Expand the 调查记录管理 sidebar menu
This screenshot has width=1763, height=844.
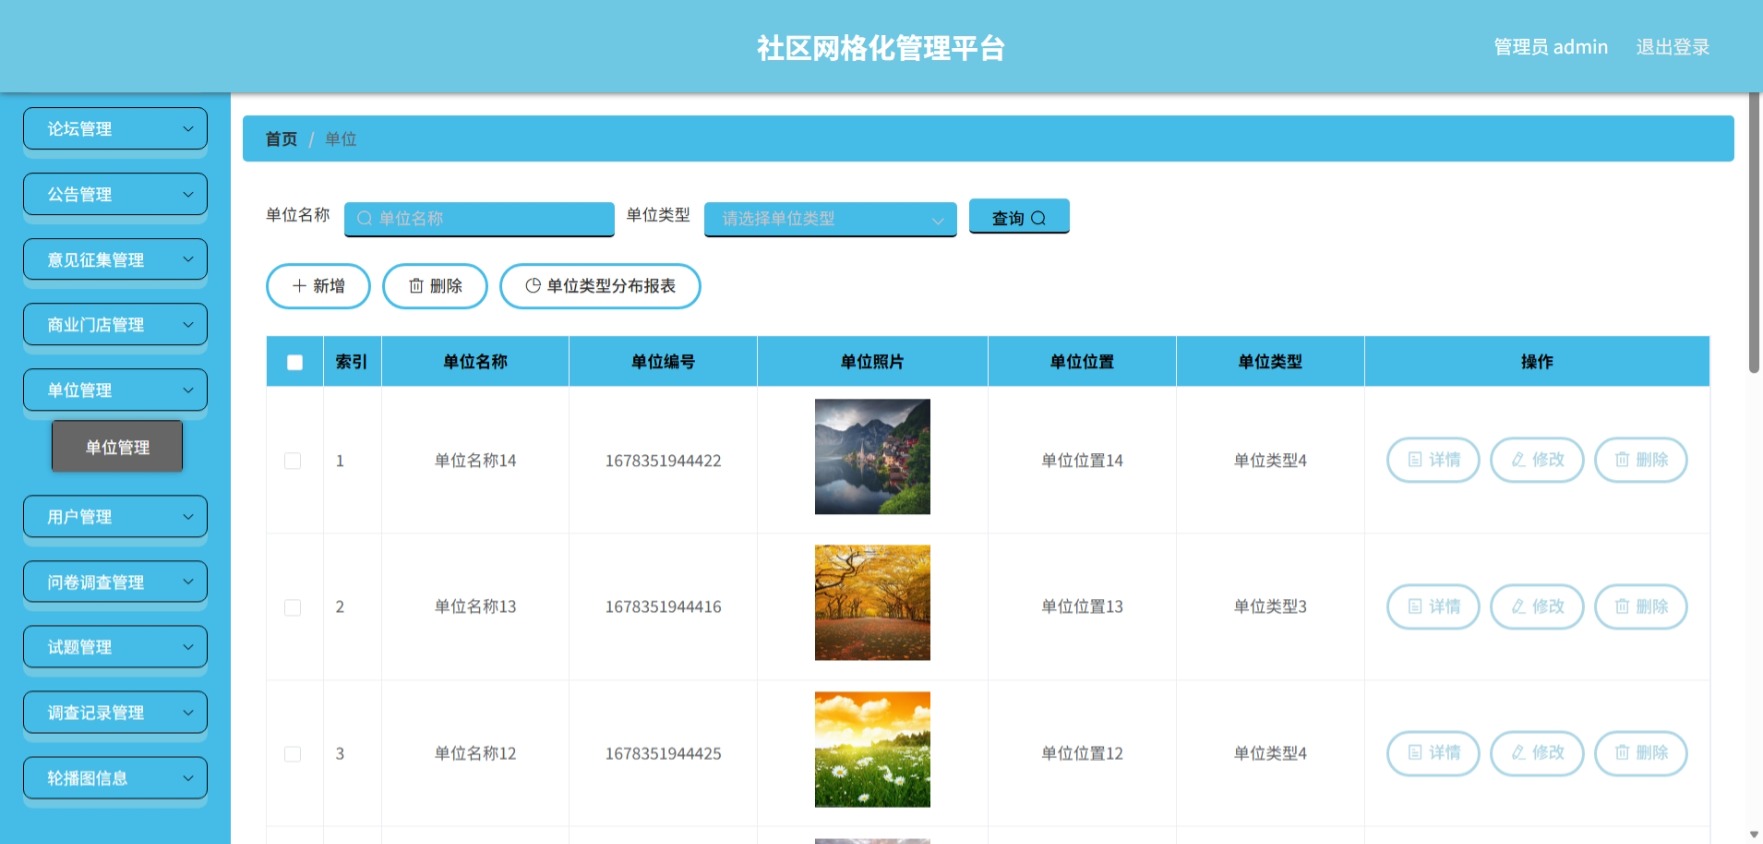[115, 713]
